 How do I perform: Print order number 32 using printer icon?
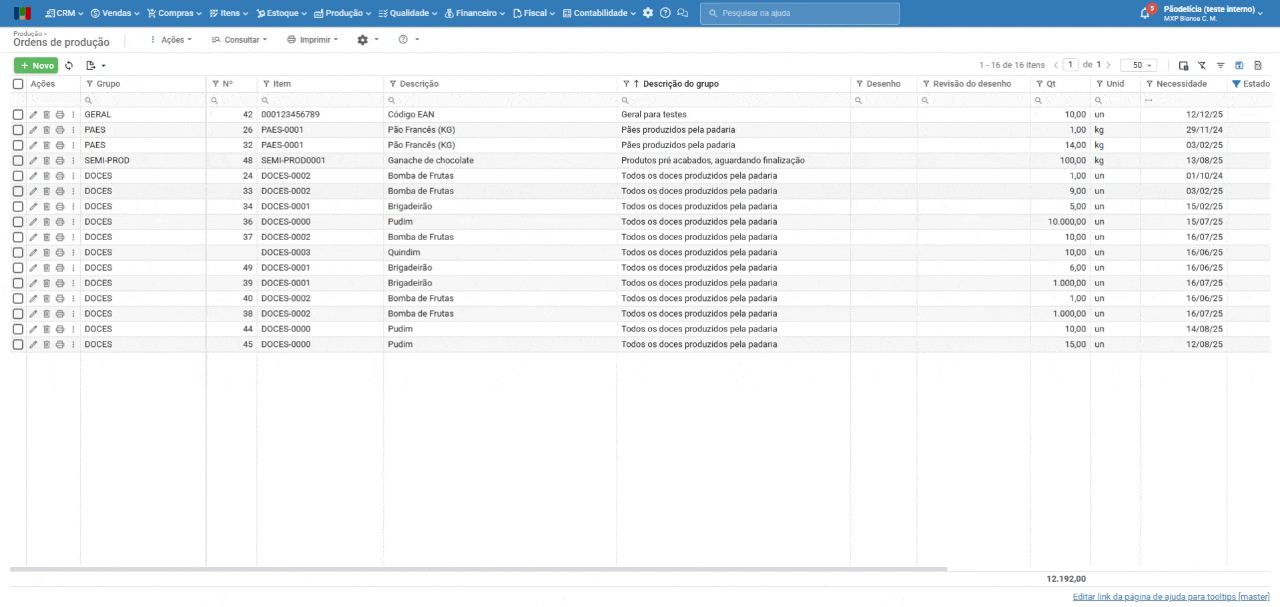[60, 145]
